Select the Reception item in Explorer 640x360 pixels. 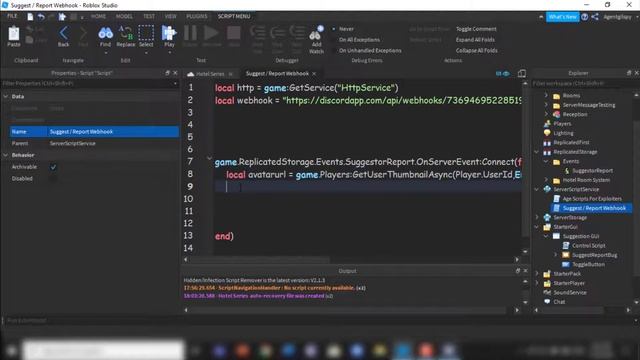click(575, 114)
